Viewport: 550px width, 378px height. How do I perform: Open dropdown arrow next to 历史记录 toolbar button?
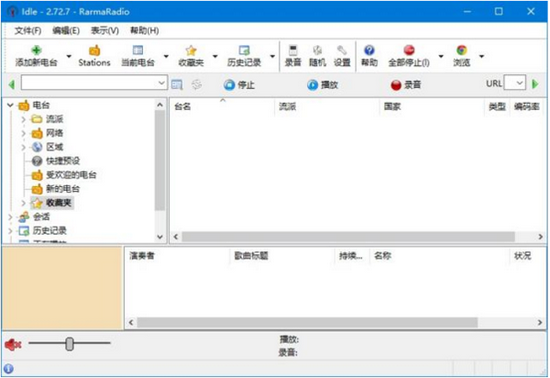(x=273, y=56)
